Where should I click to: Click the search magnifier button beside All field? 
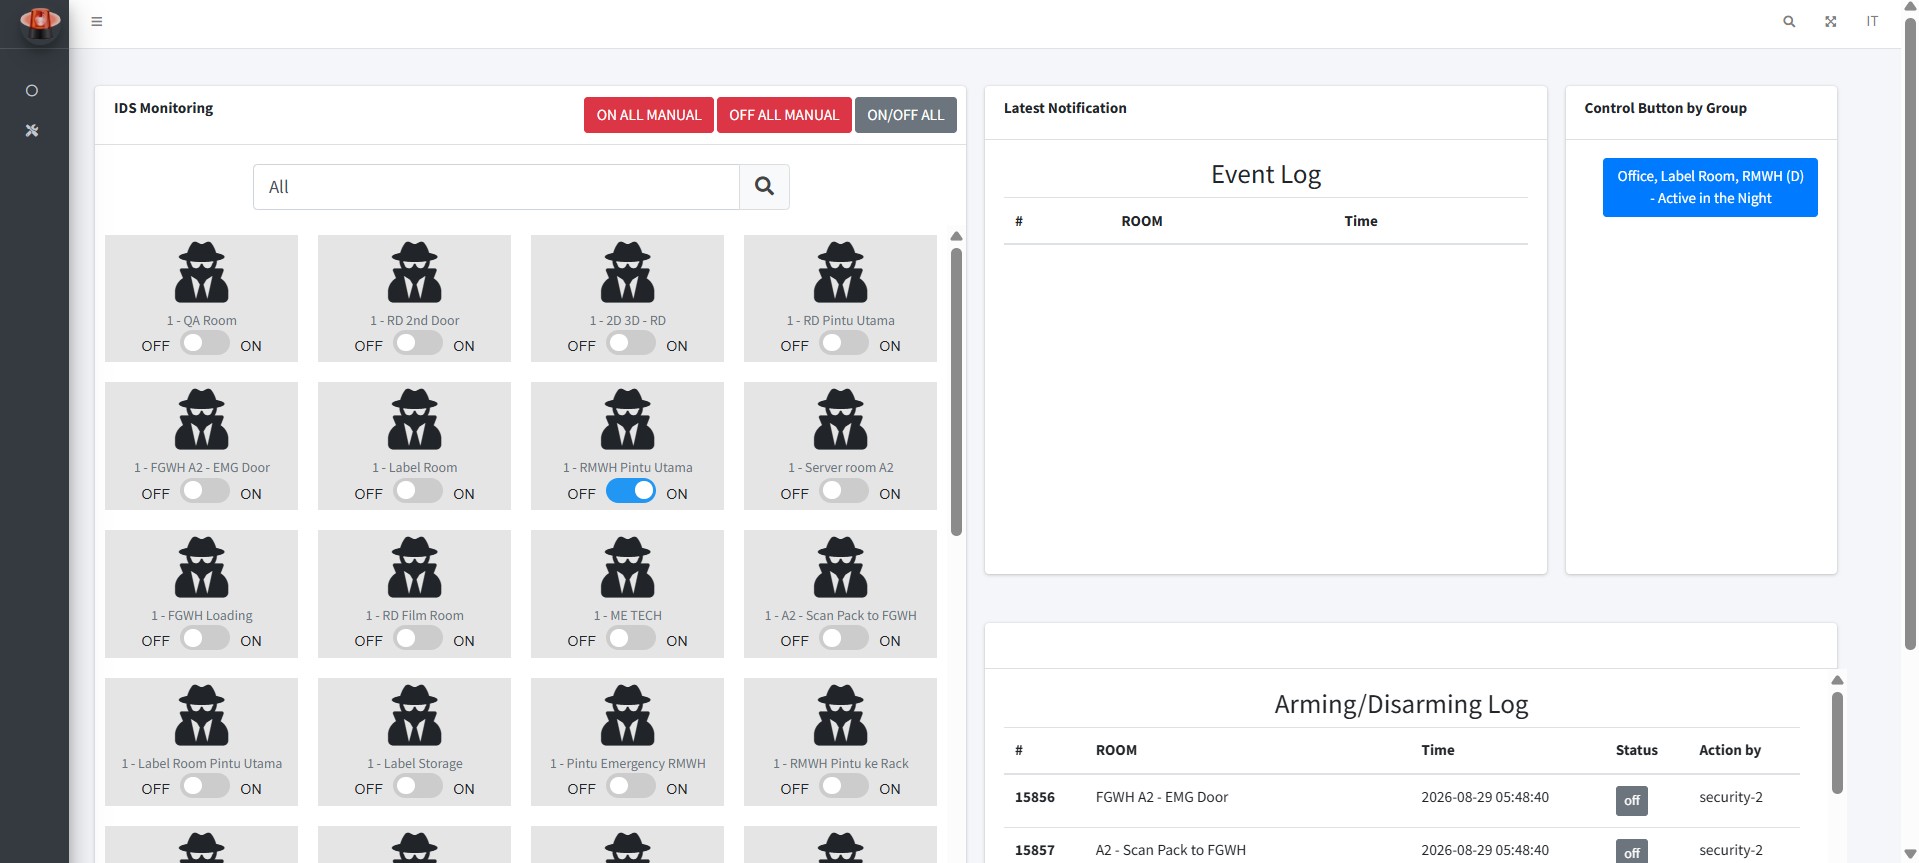pos(764,187)
